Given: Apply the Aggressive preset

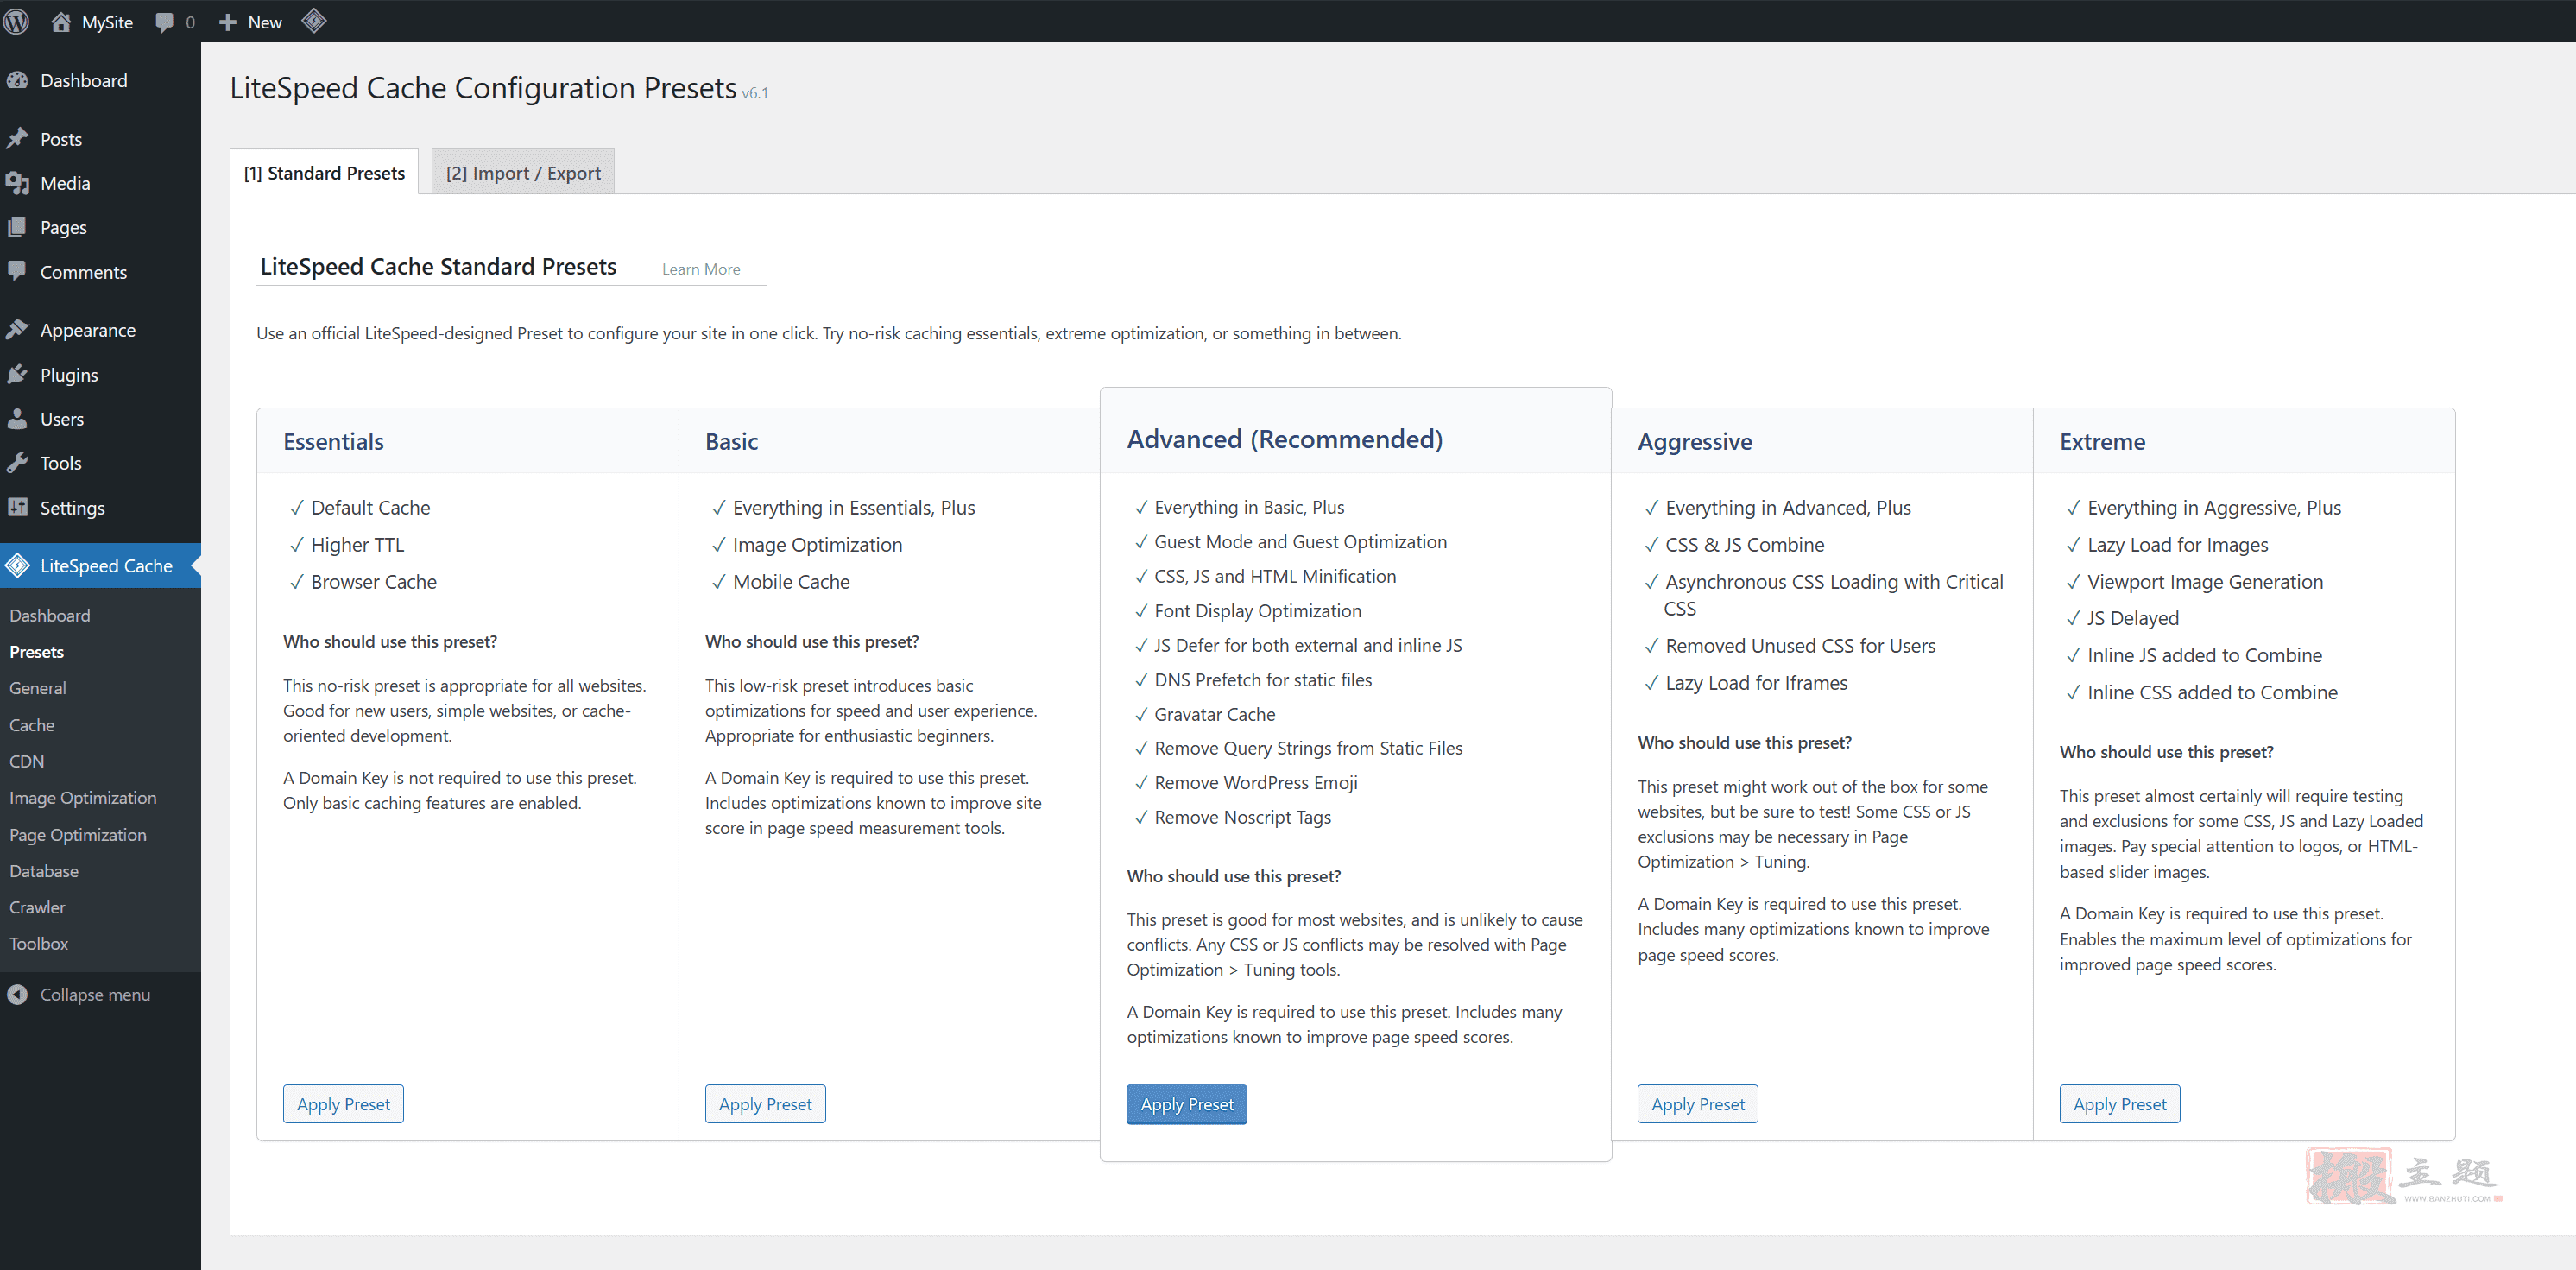Looking at the screenshot, I should (x=1698, y=1104).
